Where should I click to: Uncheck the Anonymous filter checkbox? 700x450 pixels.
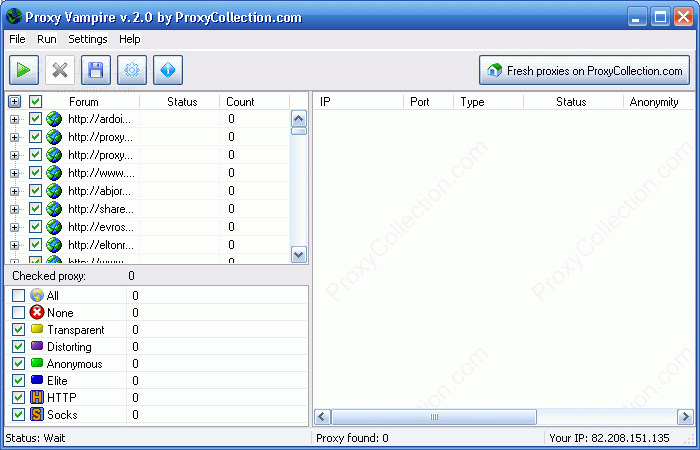(18, 363)
